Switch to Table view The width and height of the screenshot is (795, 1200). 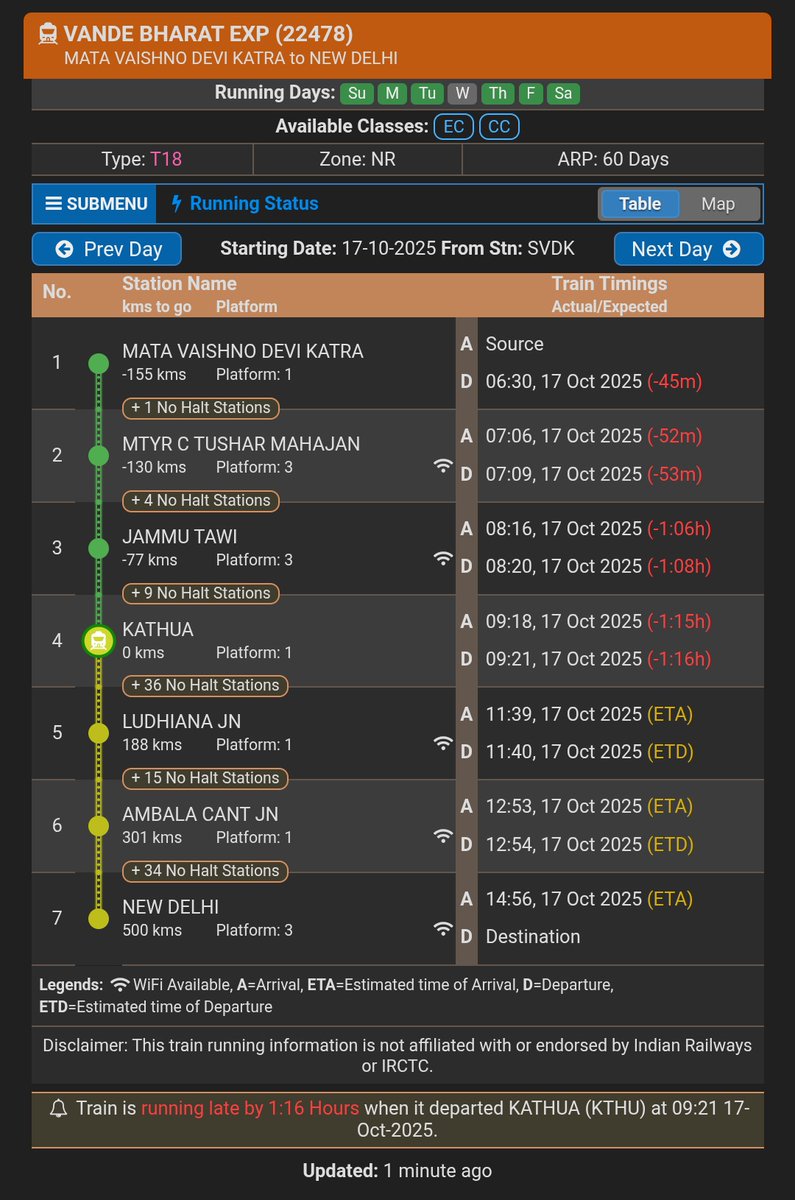(x=640, y=204)
